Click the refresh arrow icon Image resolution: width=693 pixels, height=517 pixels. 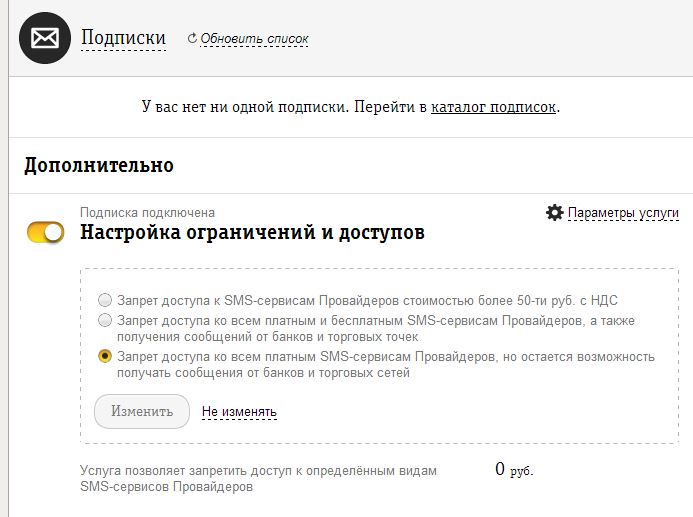(193, 39)
